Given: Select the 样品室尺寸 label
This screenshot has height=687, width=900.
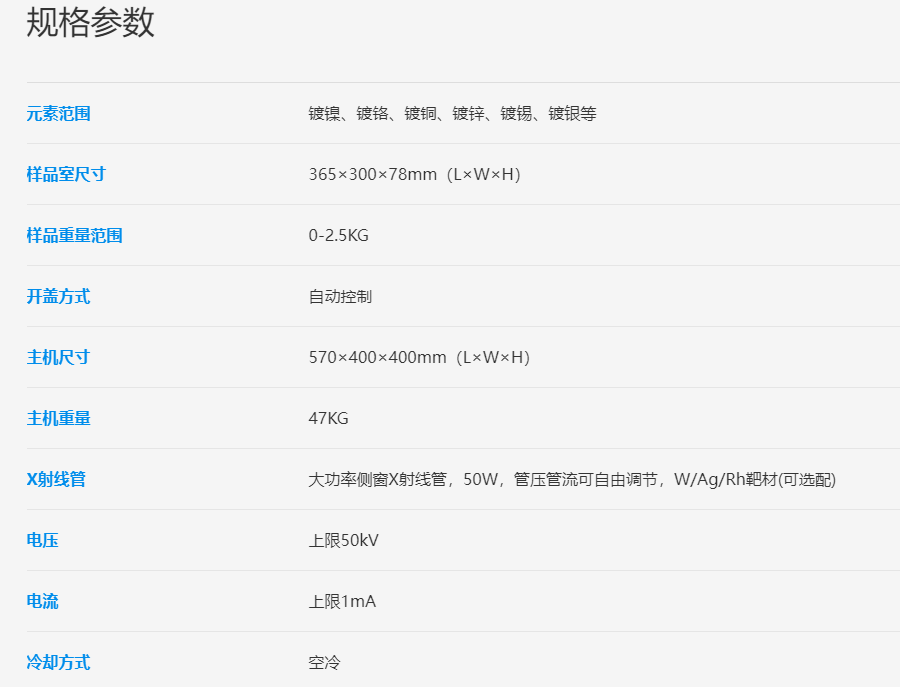Looking at the screenshot, I should coord(66,175).
